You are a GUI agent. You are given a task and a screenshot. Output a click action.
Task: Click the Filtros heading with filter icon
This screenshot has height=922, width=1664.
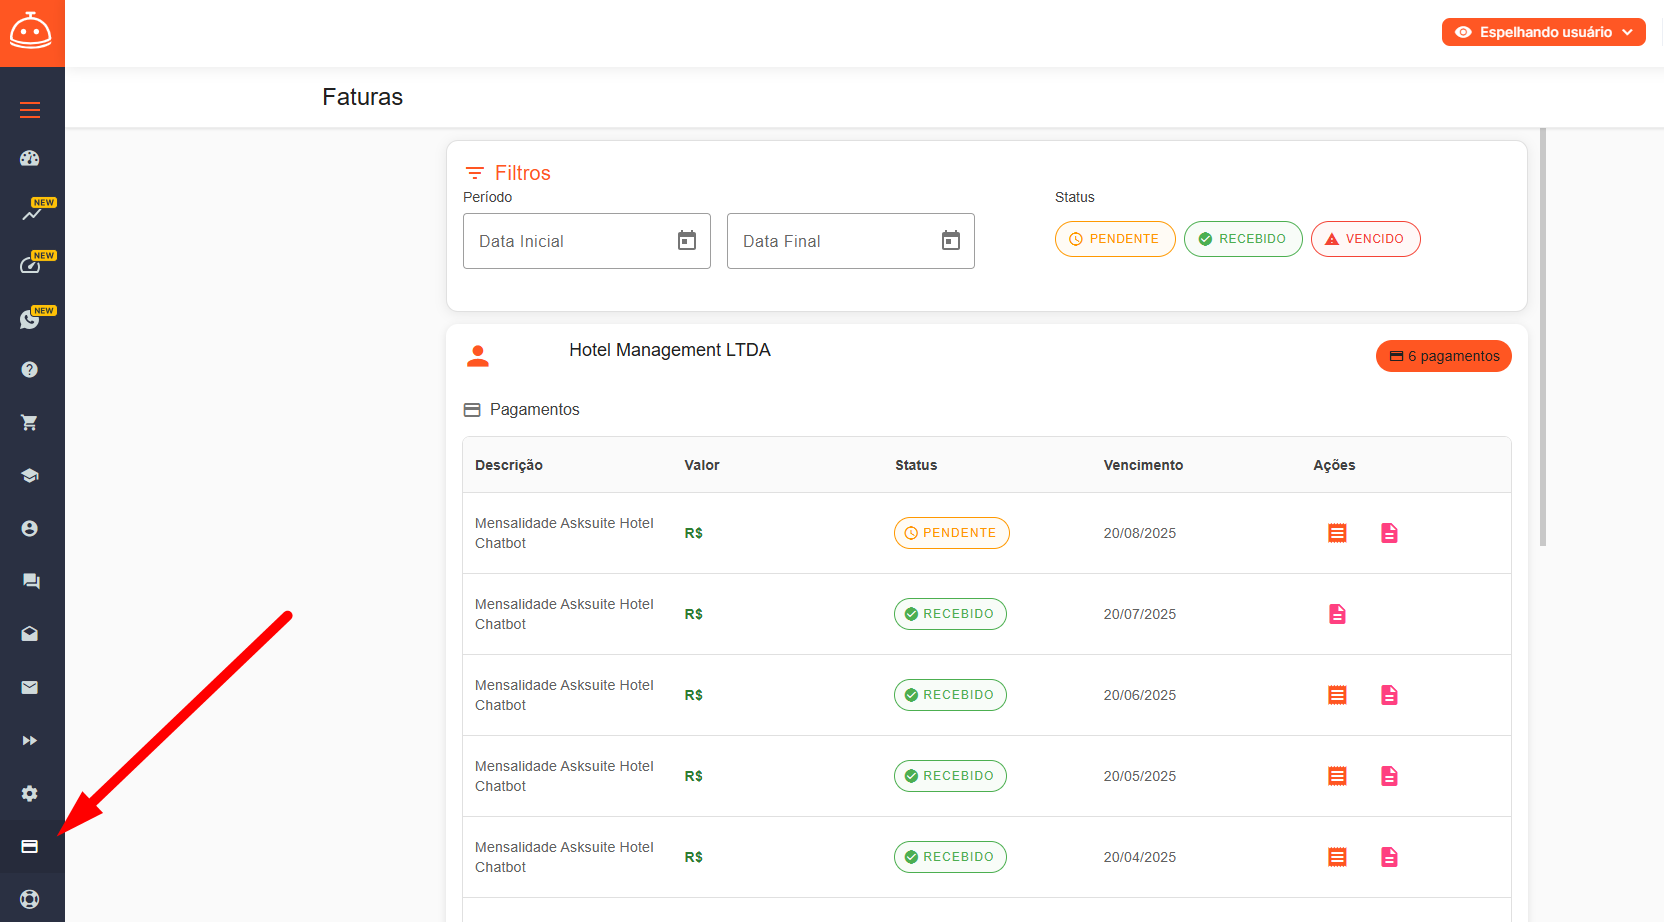[508, 173]
